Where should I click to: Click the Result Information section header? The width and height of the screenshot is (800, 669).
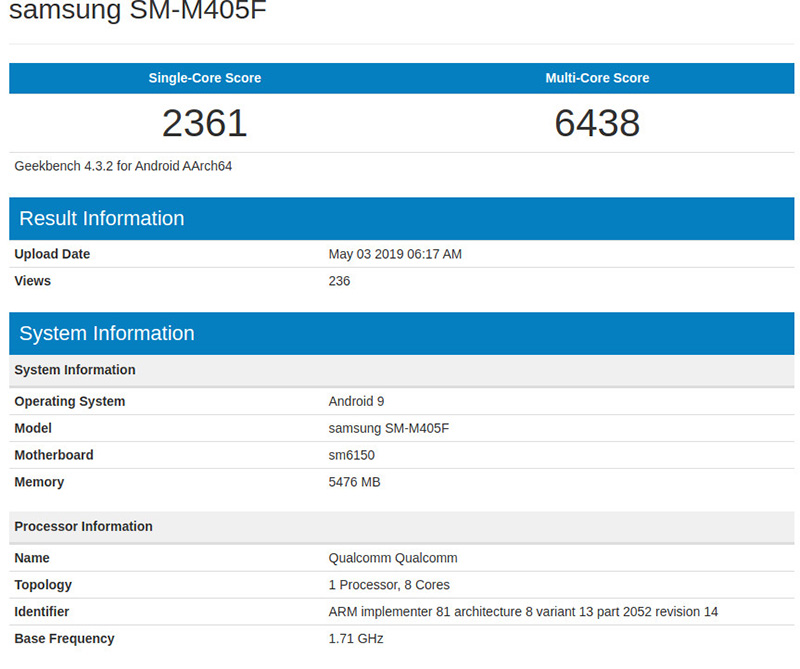click(102, 218)
